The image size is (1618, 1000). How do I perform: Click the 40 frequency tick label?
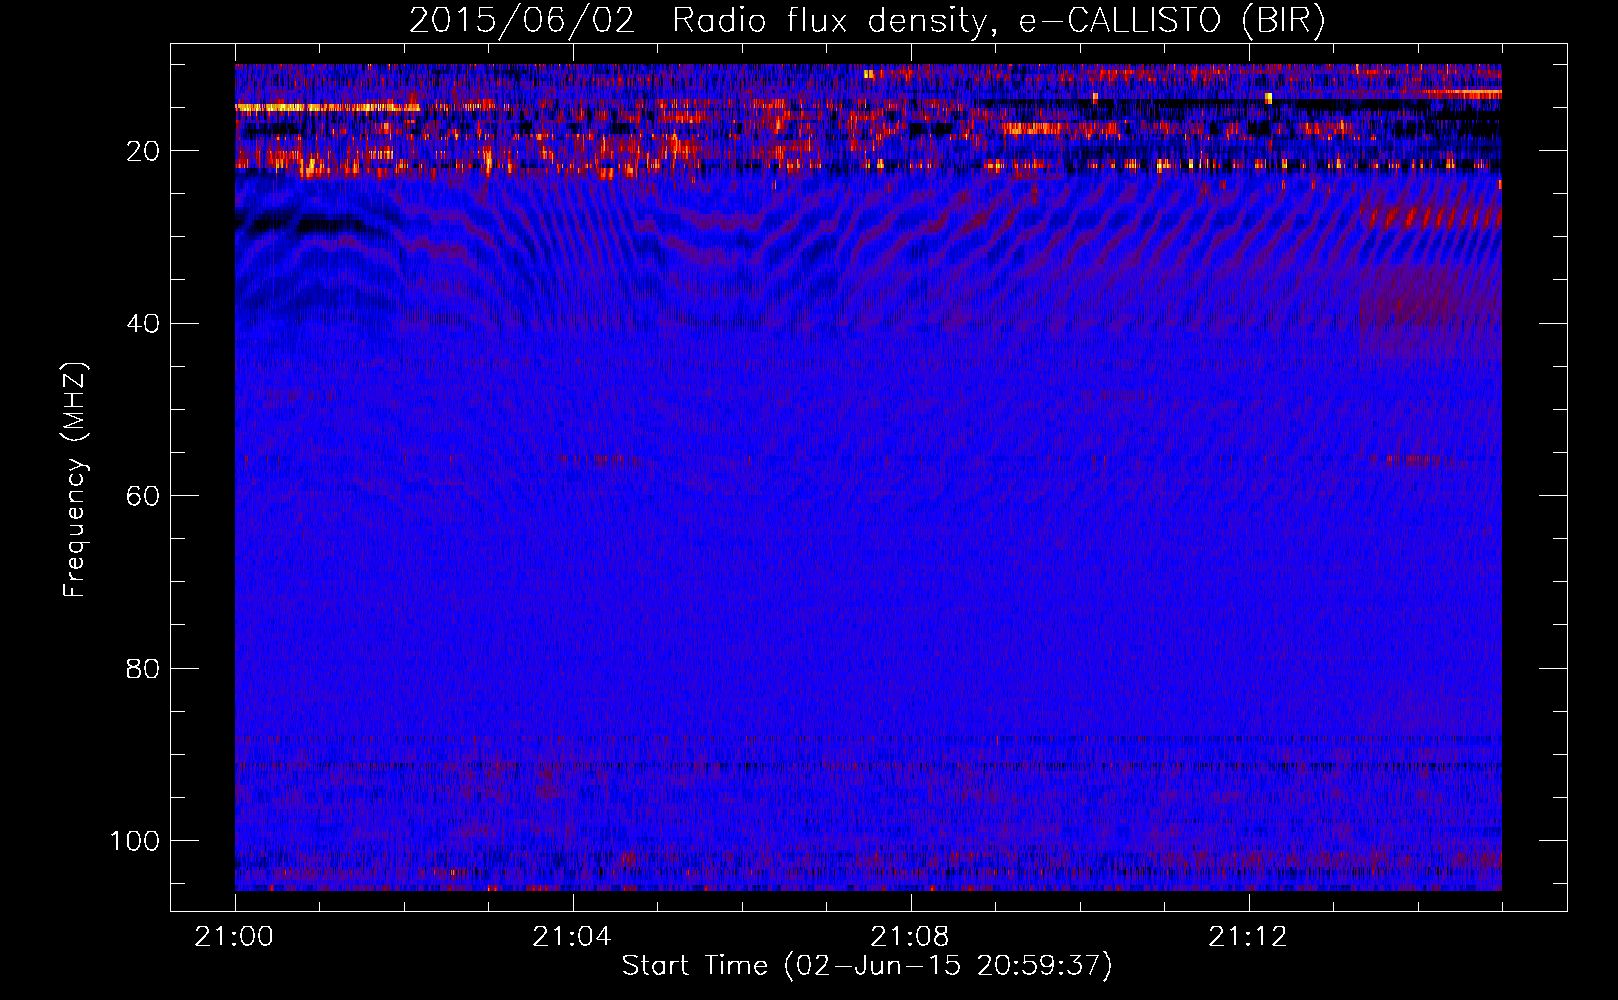pos(144,323)
